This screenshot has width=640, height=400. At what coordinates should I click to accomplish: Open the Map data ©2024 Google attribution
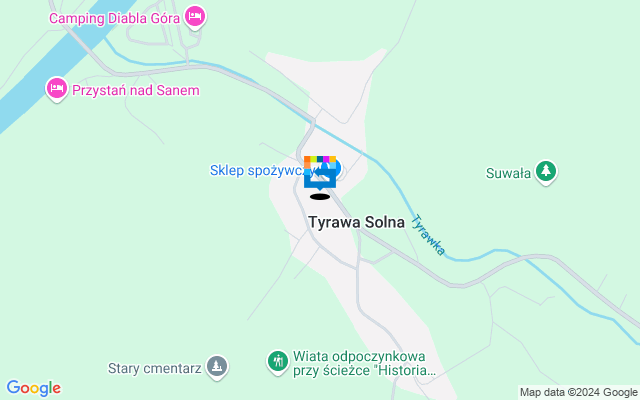(578, 393)
